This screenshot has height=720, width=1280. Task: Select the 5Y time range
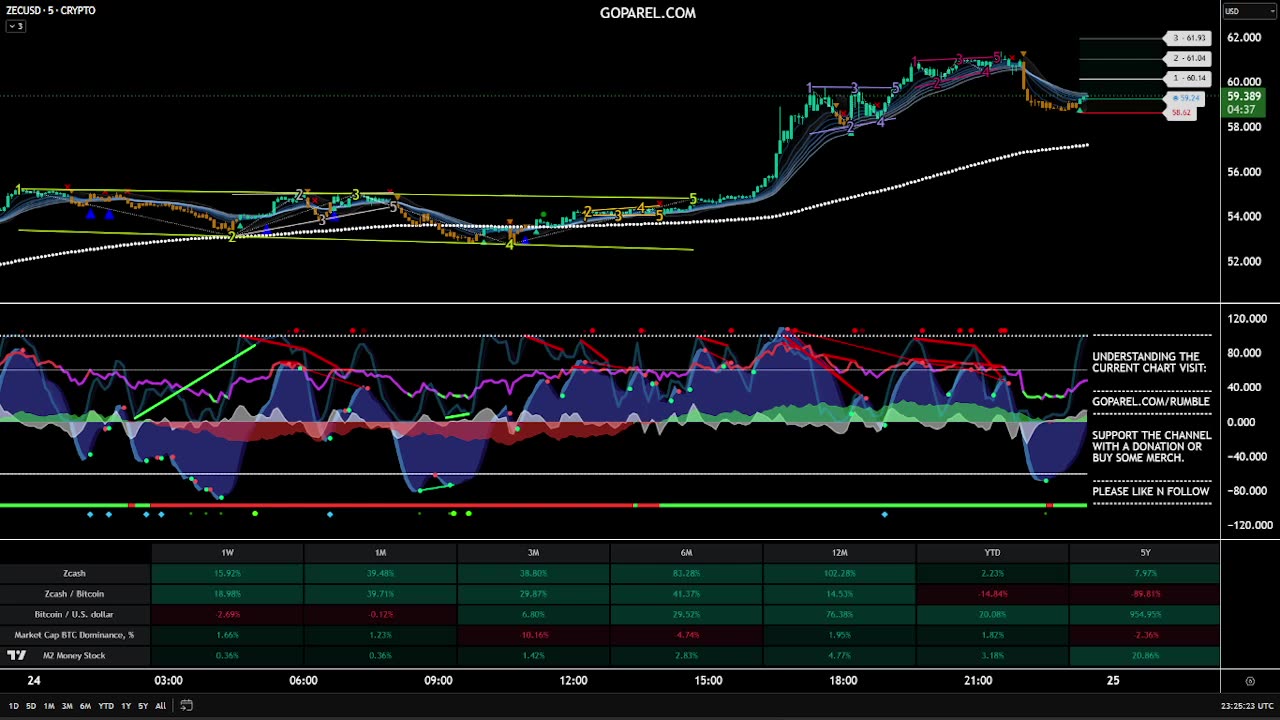(143, 706)
